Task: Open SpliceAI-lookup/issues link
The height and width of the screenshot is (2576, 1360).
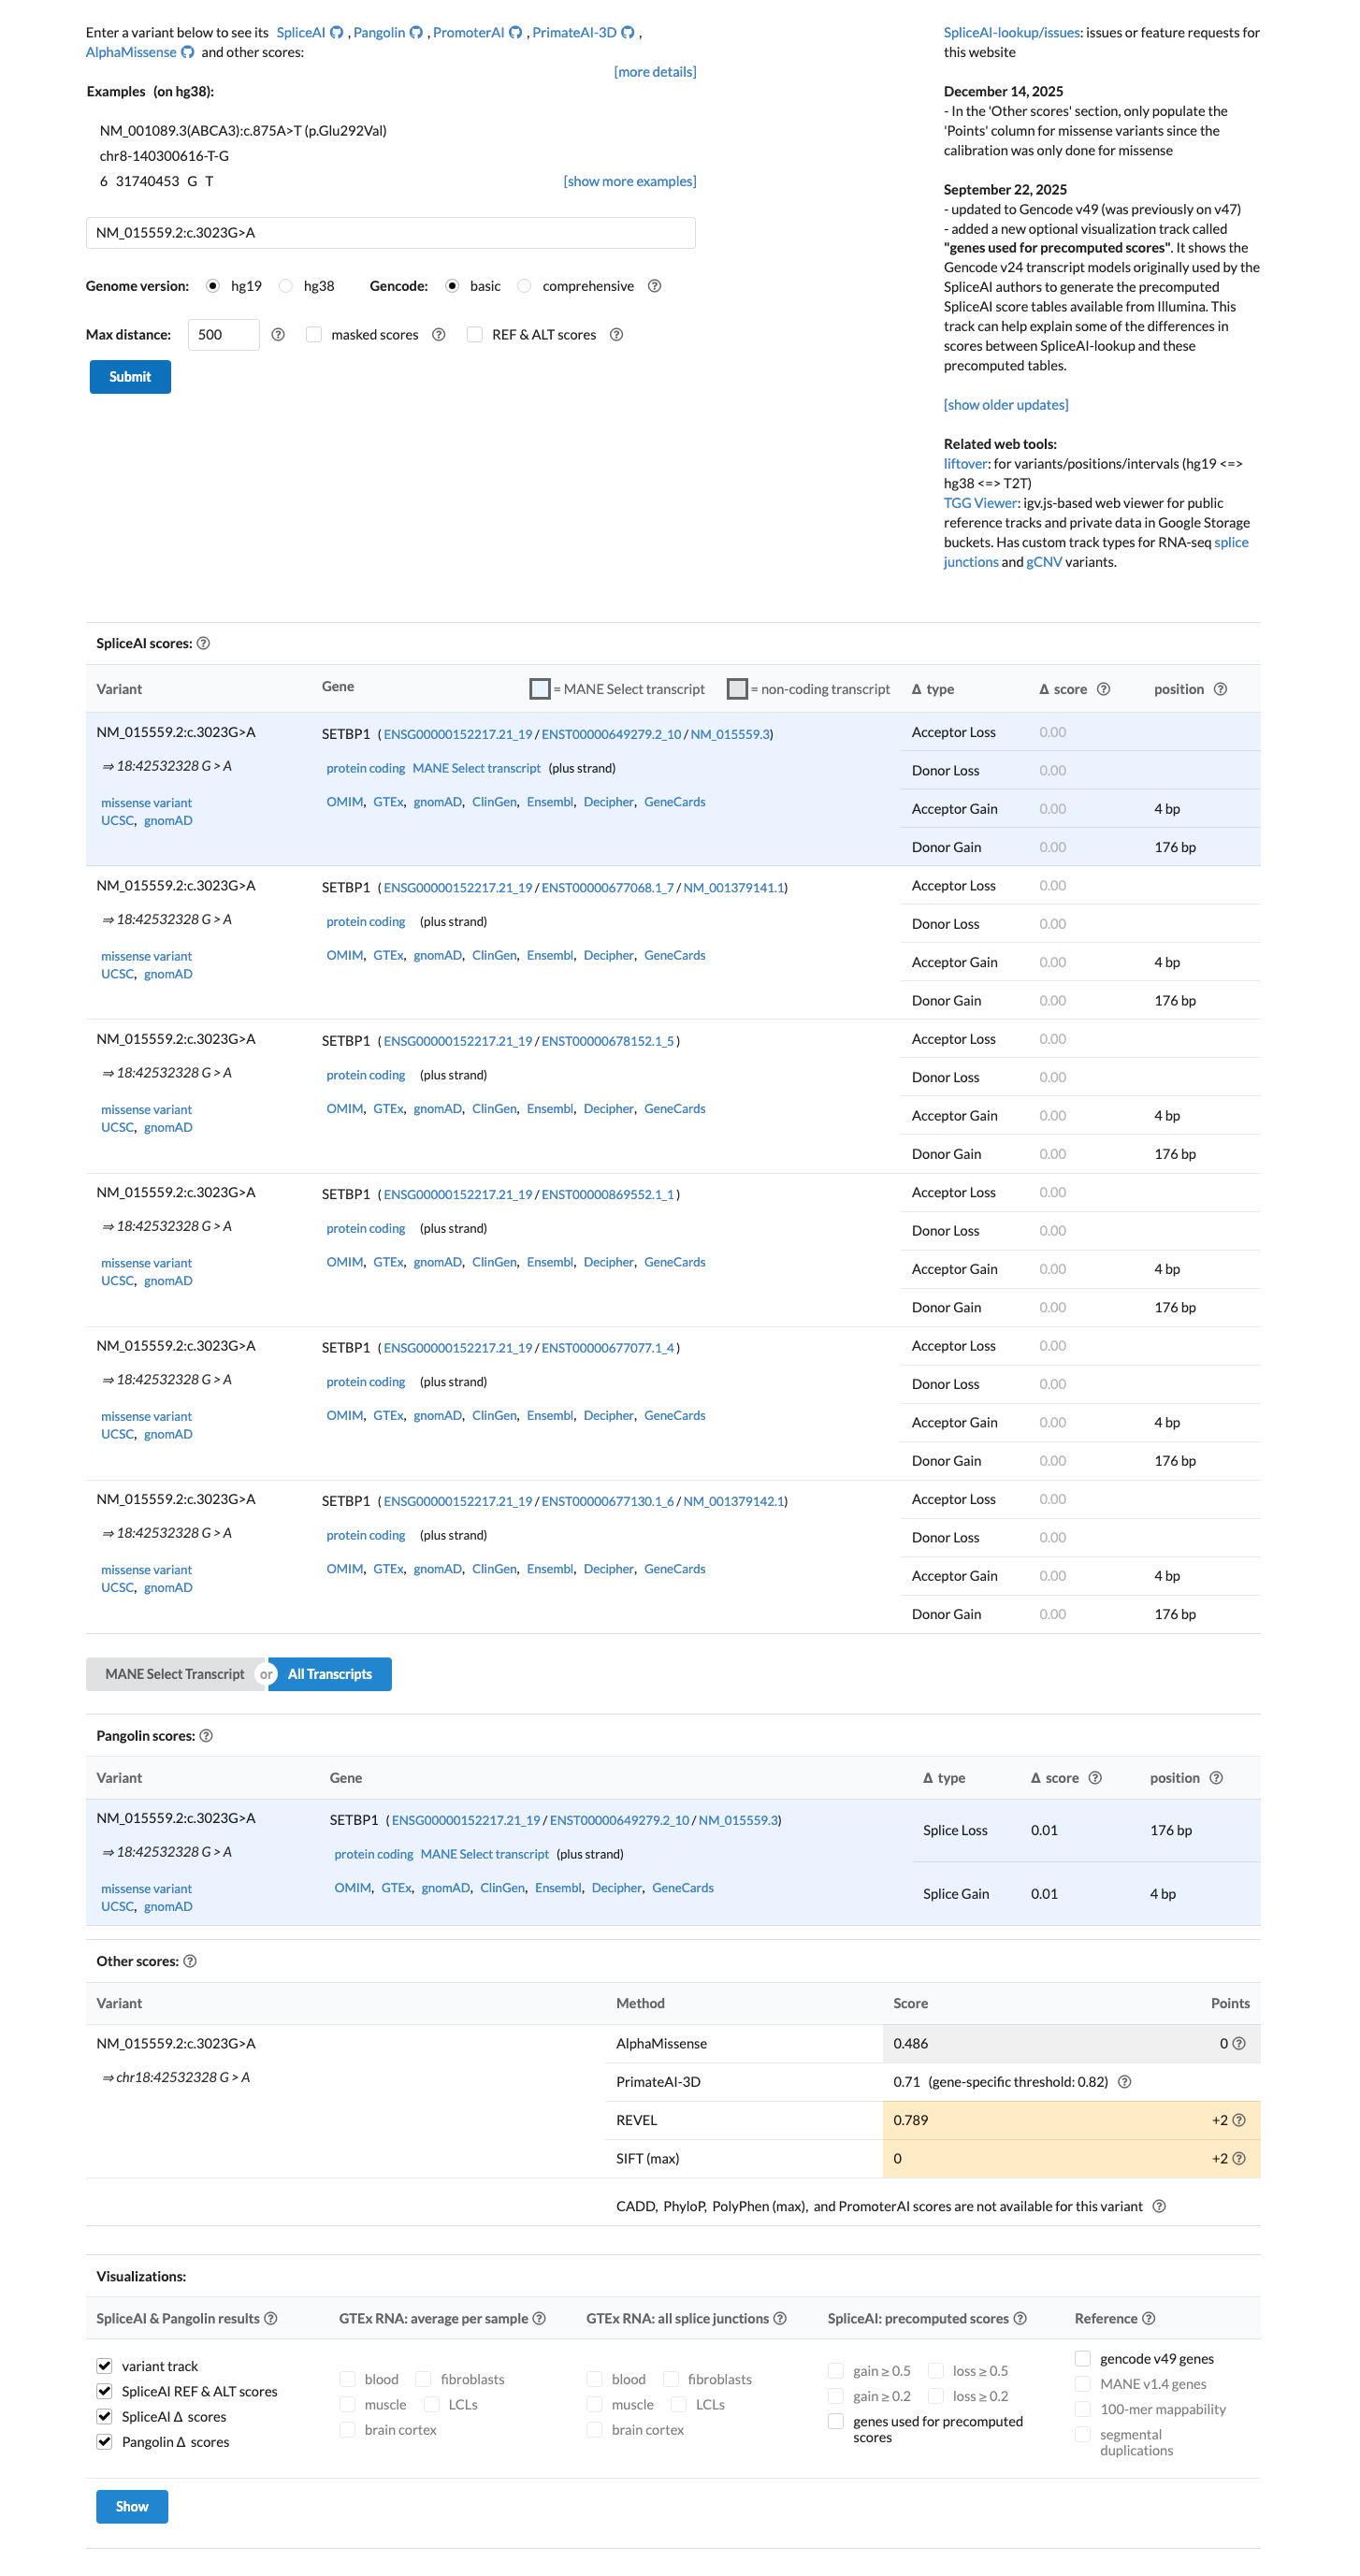Action: (x=1012, y=33)
